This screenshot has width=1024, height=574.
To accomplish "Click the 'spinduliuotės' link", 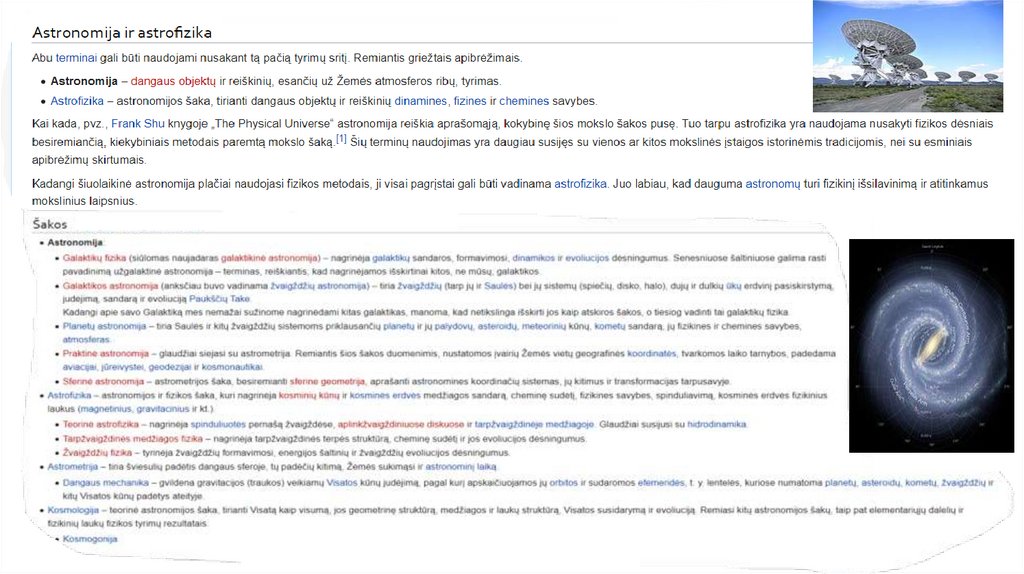I will [218, 424].
